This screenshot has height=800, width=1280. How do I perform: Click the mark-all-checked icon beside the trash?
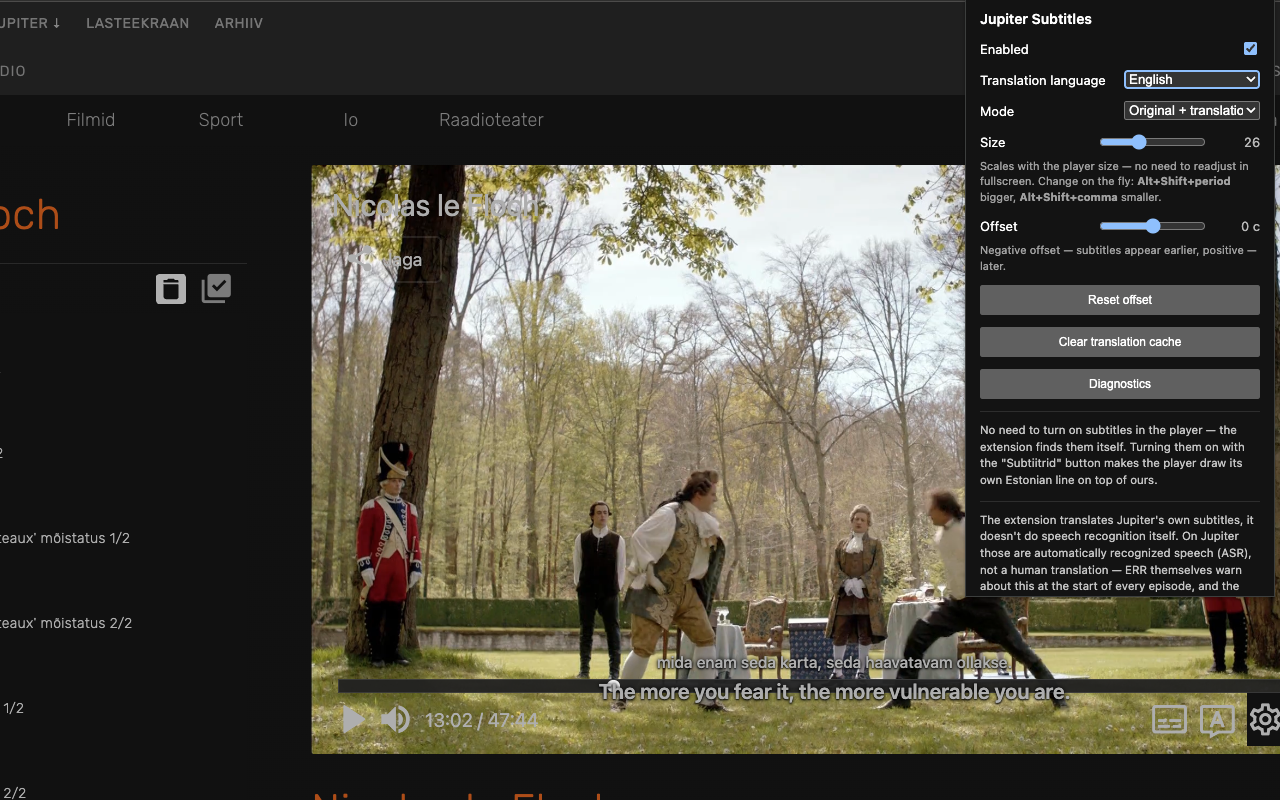coord(216,289)
